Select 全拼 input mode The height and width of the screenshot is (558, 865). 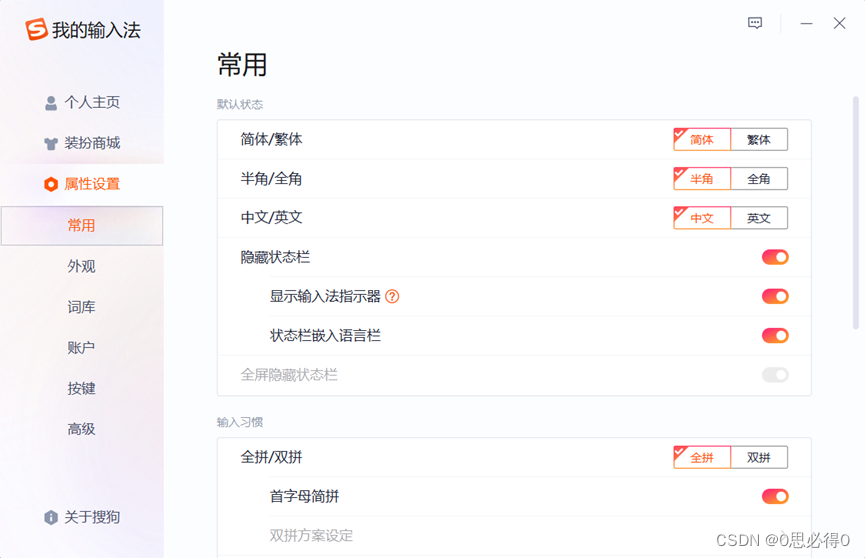(x=702, y=458)
